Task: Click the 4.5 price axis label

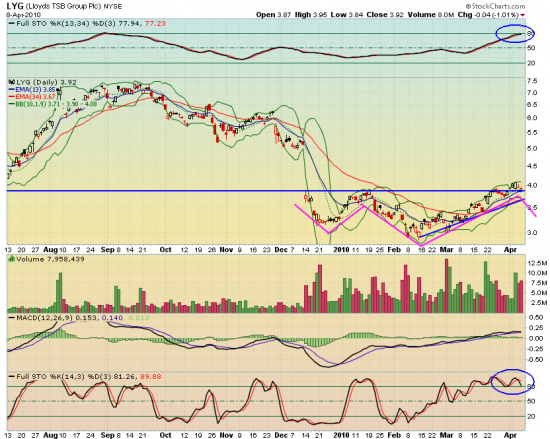Action: click(532, 166)
